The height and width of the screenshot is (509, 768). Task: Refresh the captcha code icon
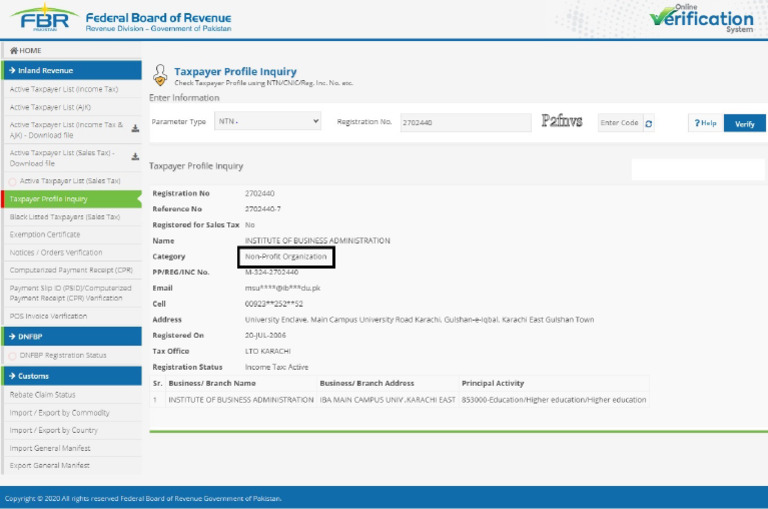[648, 123]
